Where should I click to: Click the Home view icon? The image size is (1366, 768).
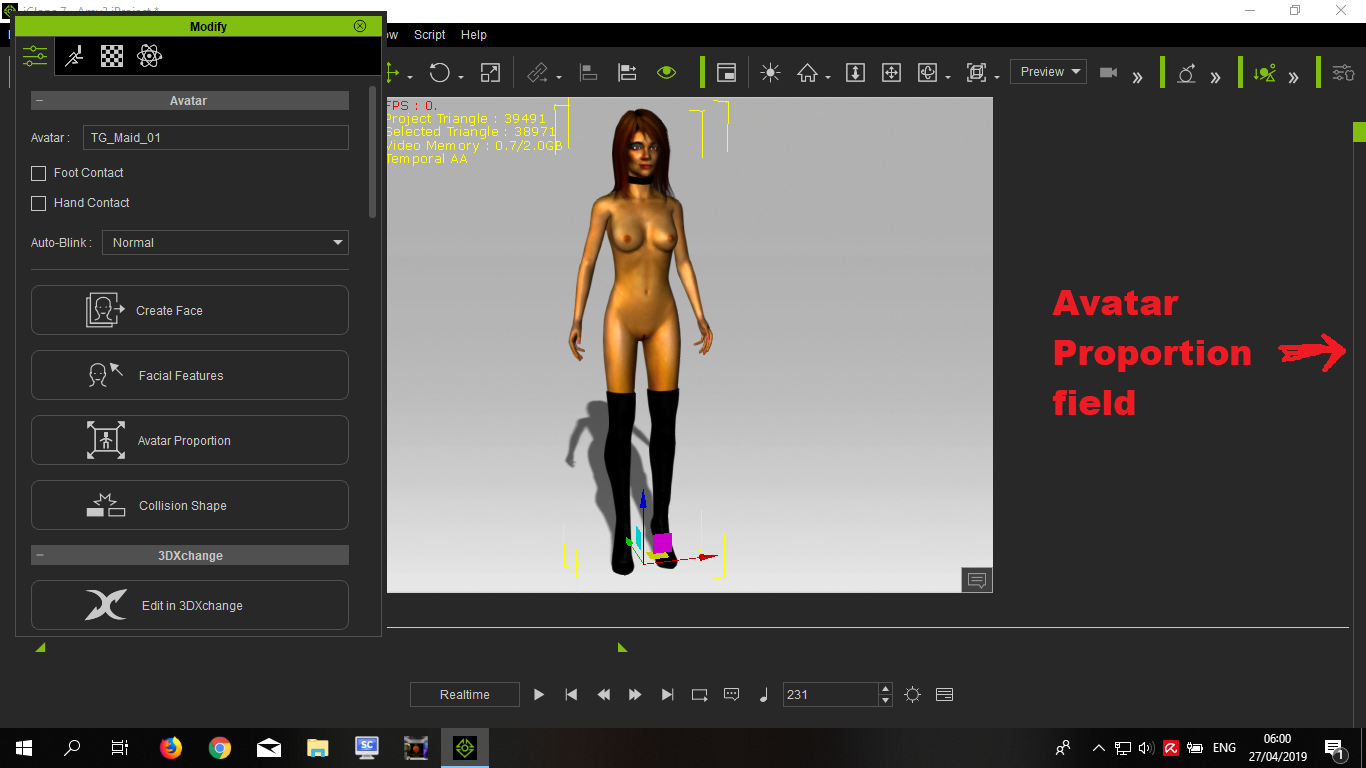808,72
